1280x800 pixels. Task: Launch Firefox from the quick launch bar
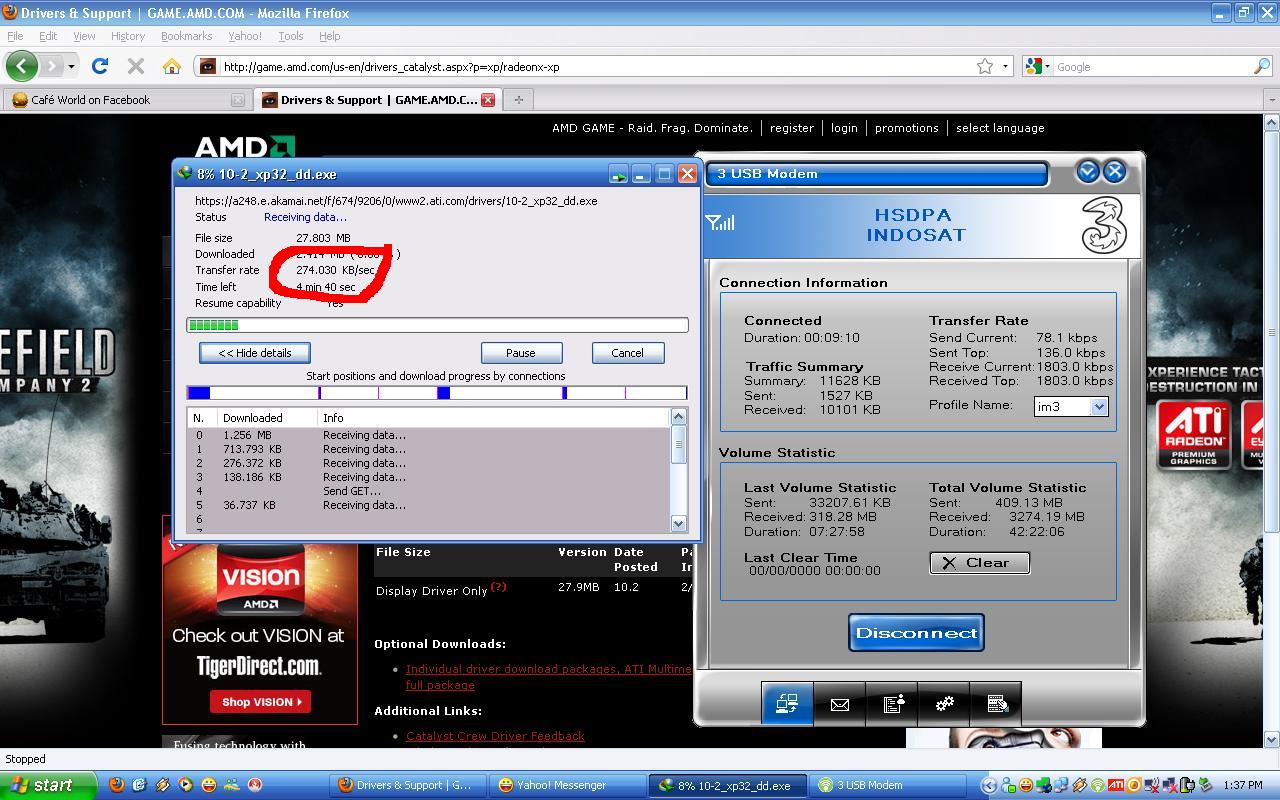117,785
